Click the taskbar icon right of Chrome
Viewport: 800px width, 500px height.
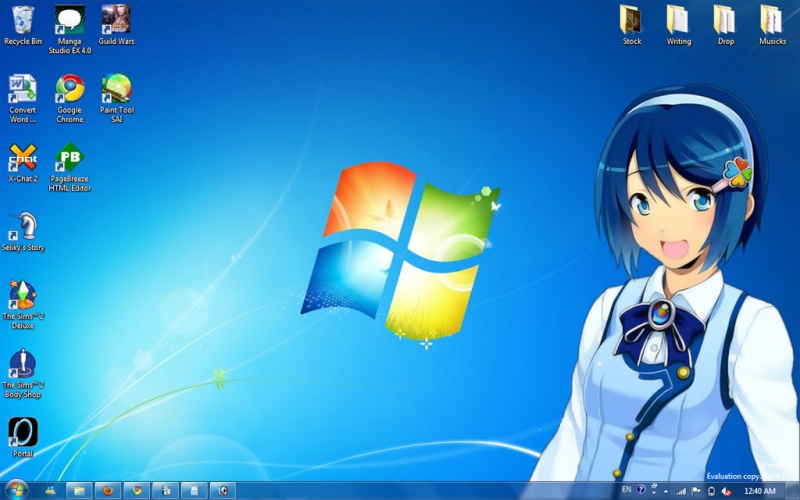(165, 491)
